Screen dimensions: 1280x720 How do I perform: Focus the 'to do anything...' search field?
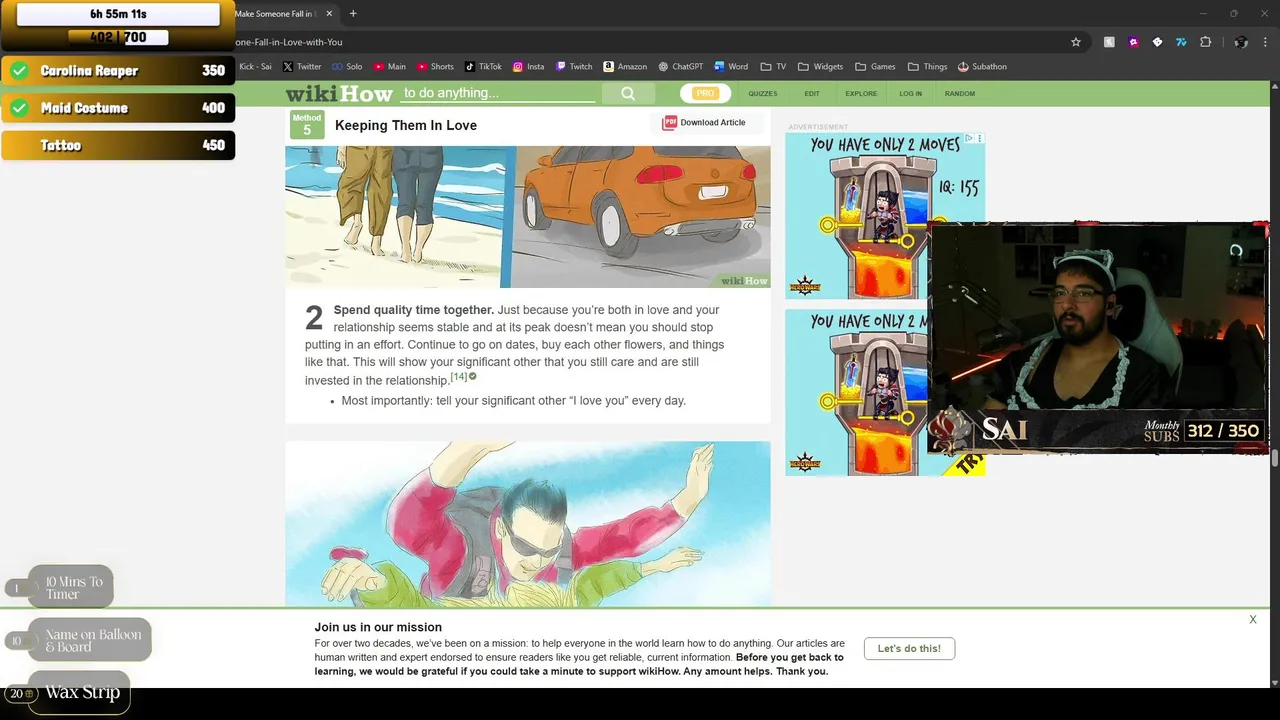click(498, 93)
